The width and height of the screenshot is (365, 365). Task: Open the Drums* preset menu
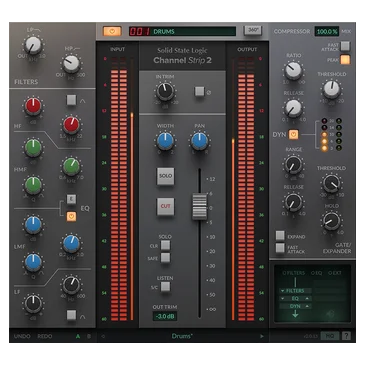(182, 336)
